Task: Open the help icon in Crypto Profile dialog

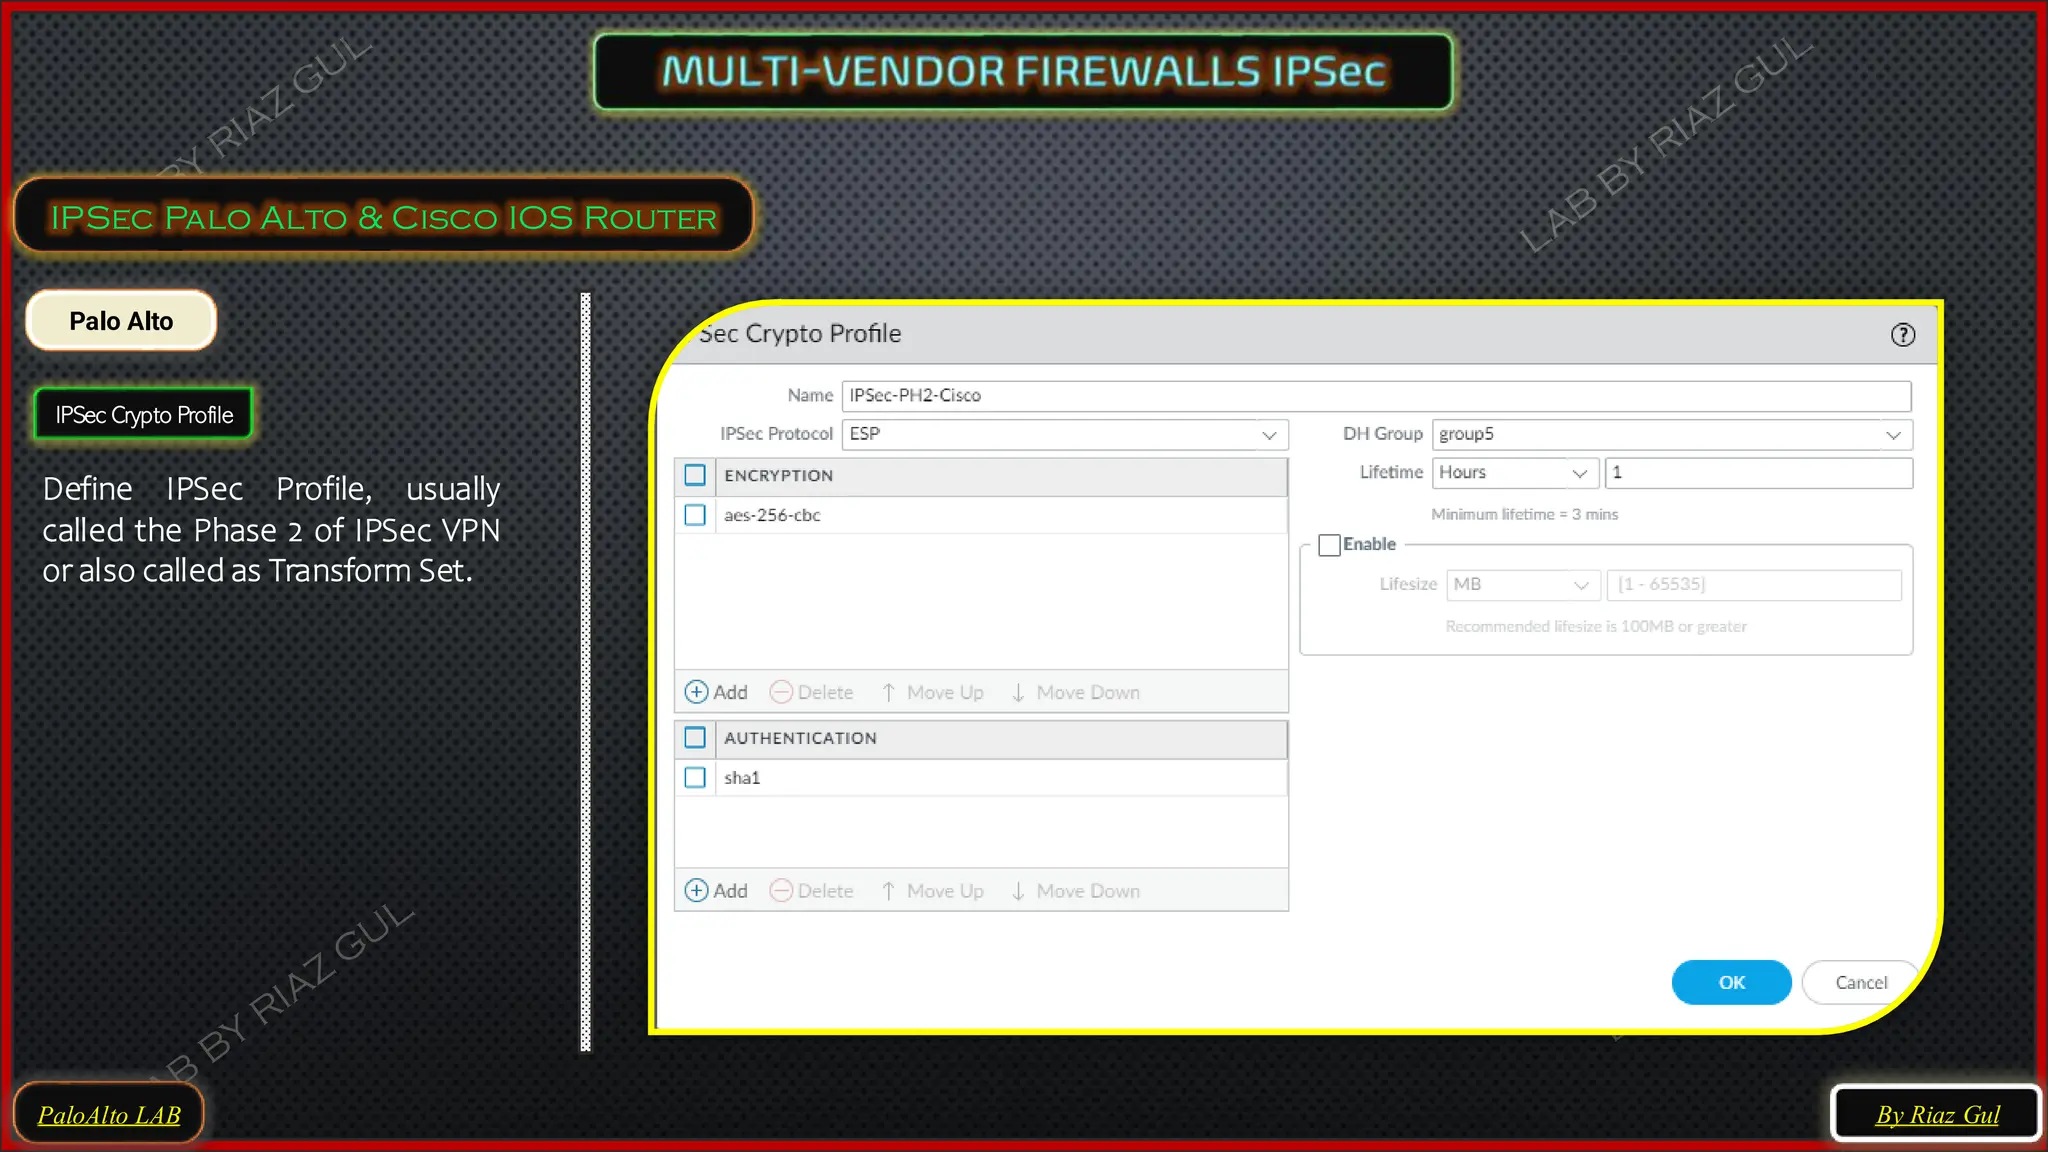Action: click(x=1902, y=335)
